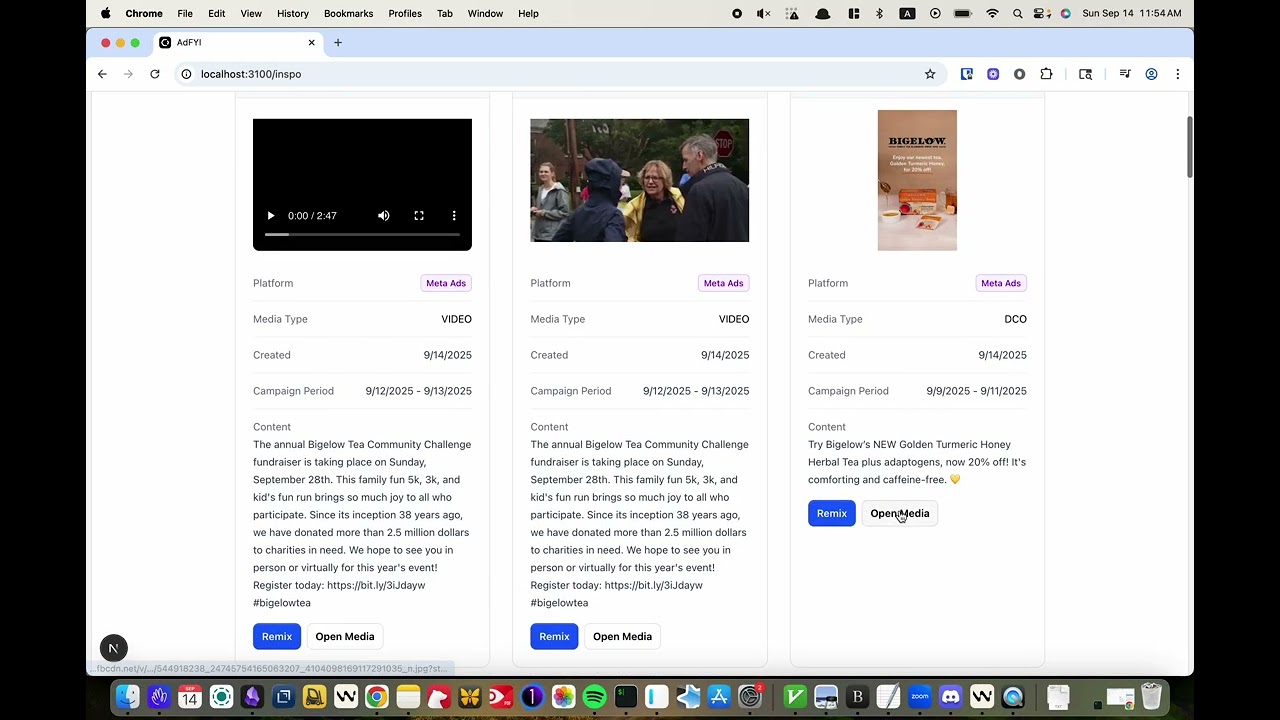The image size is (1280, 720).
Task: Open the Edit menu
Action: 217,13
